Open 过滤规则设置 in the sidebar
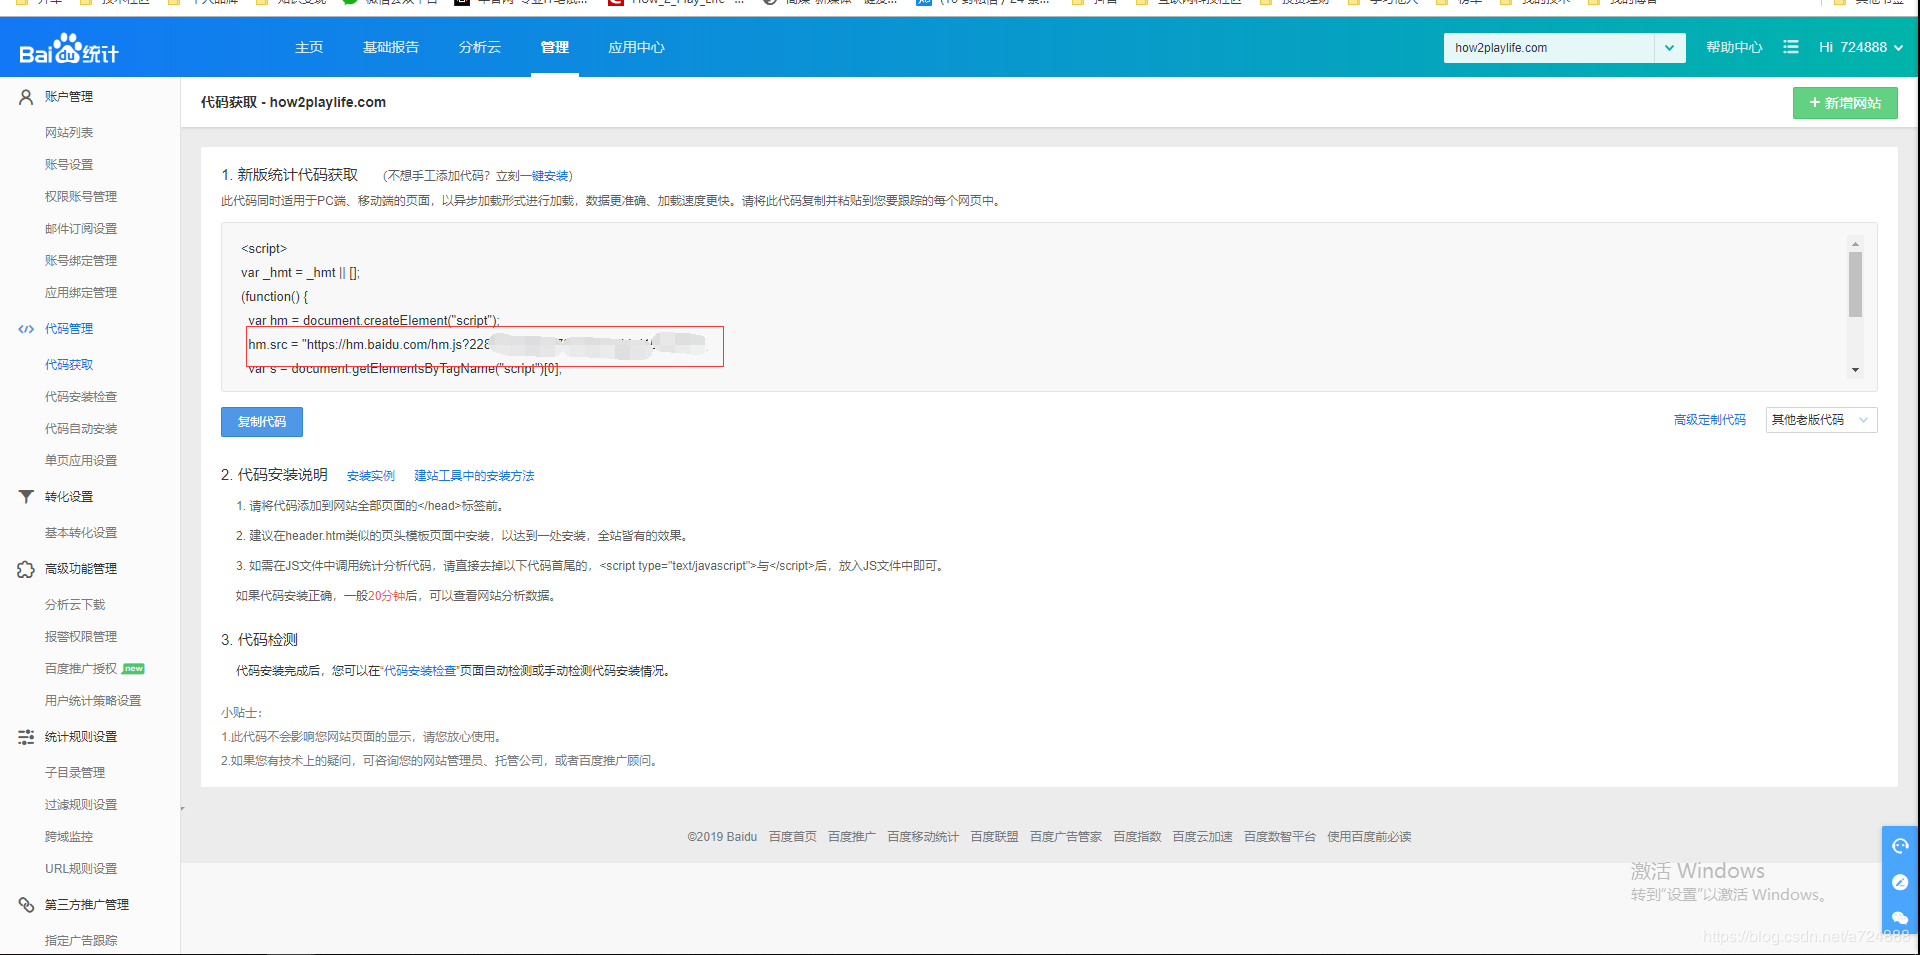The height and width of the screenshot is (955, 1920). pyautogui.click(x=81, y=805)
